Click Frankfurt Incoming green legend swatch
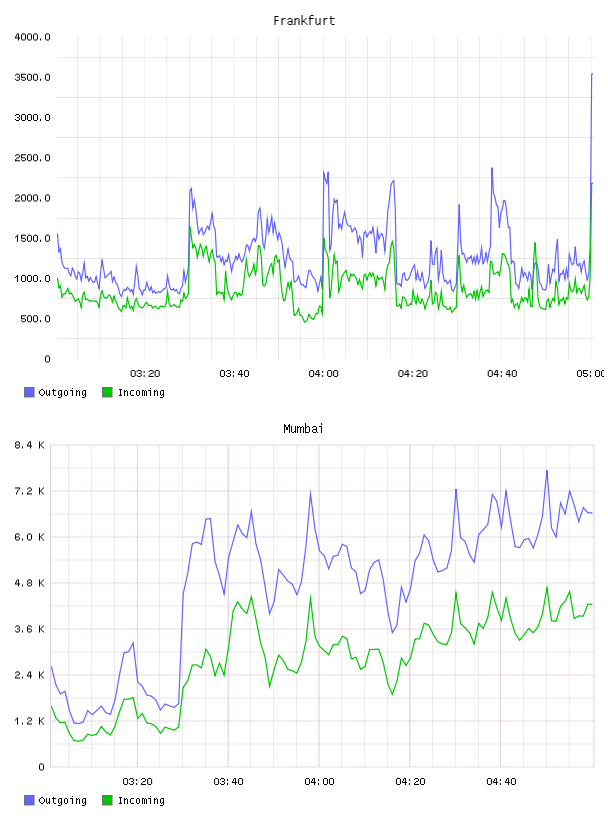Viewport: 608px width, 816px height. (107, 392)
